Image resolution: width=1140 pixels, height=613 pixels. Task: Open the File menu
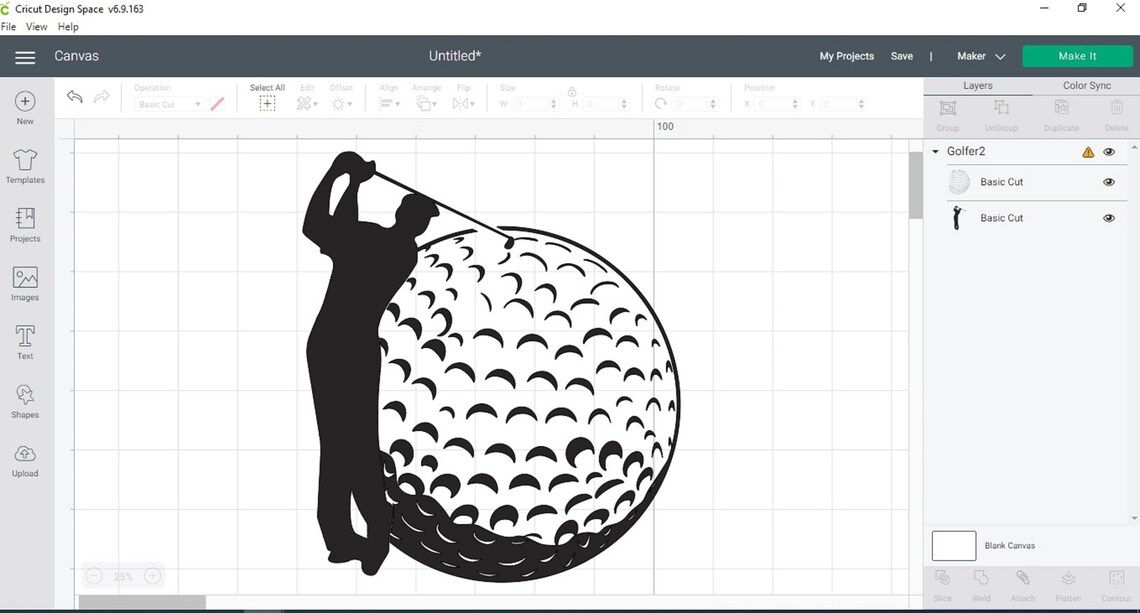[x=9, y=26]
